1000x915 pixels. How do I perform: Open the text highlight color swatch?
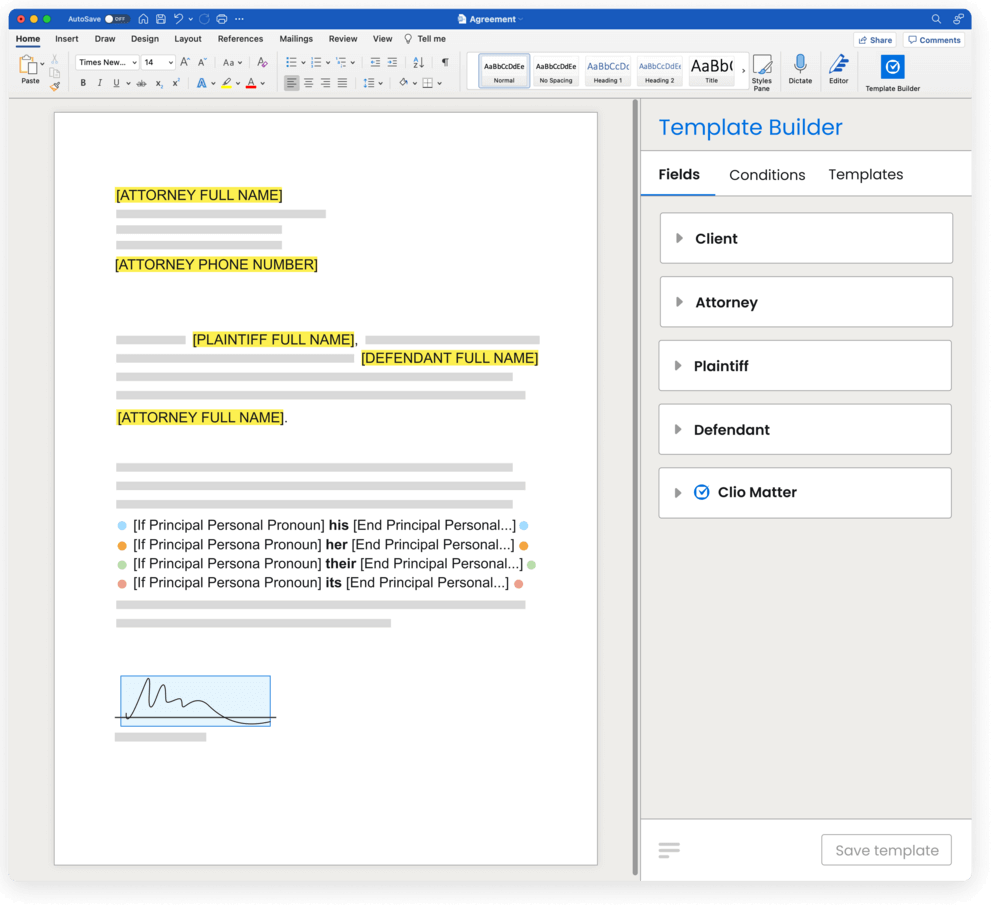[228, 82]
